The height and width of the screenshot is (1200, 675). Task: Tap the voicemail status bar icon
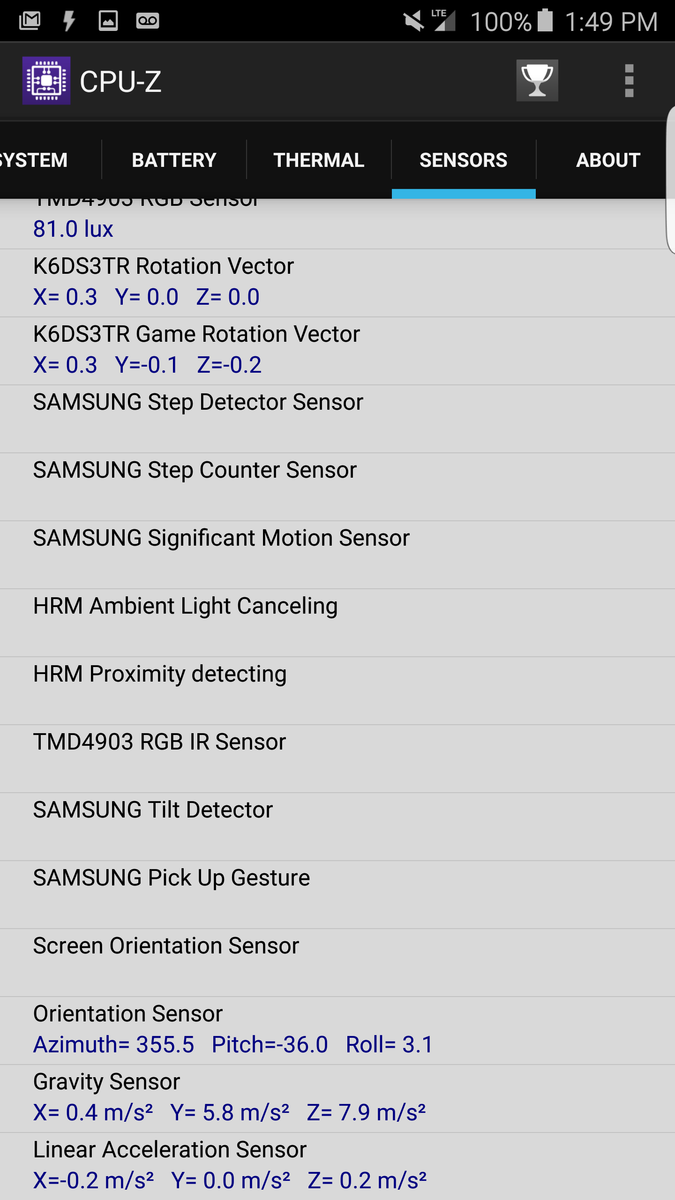147,21
